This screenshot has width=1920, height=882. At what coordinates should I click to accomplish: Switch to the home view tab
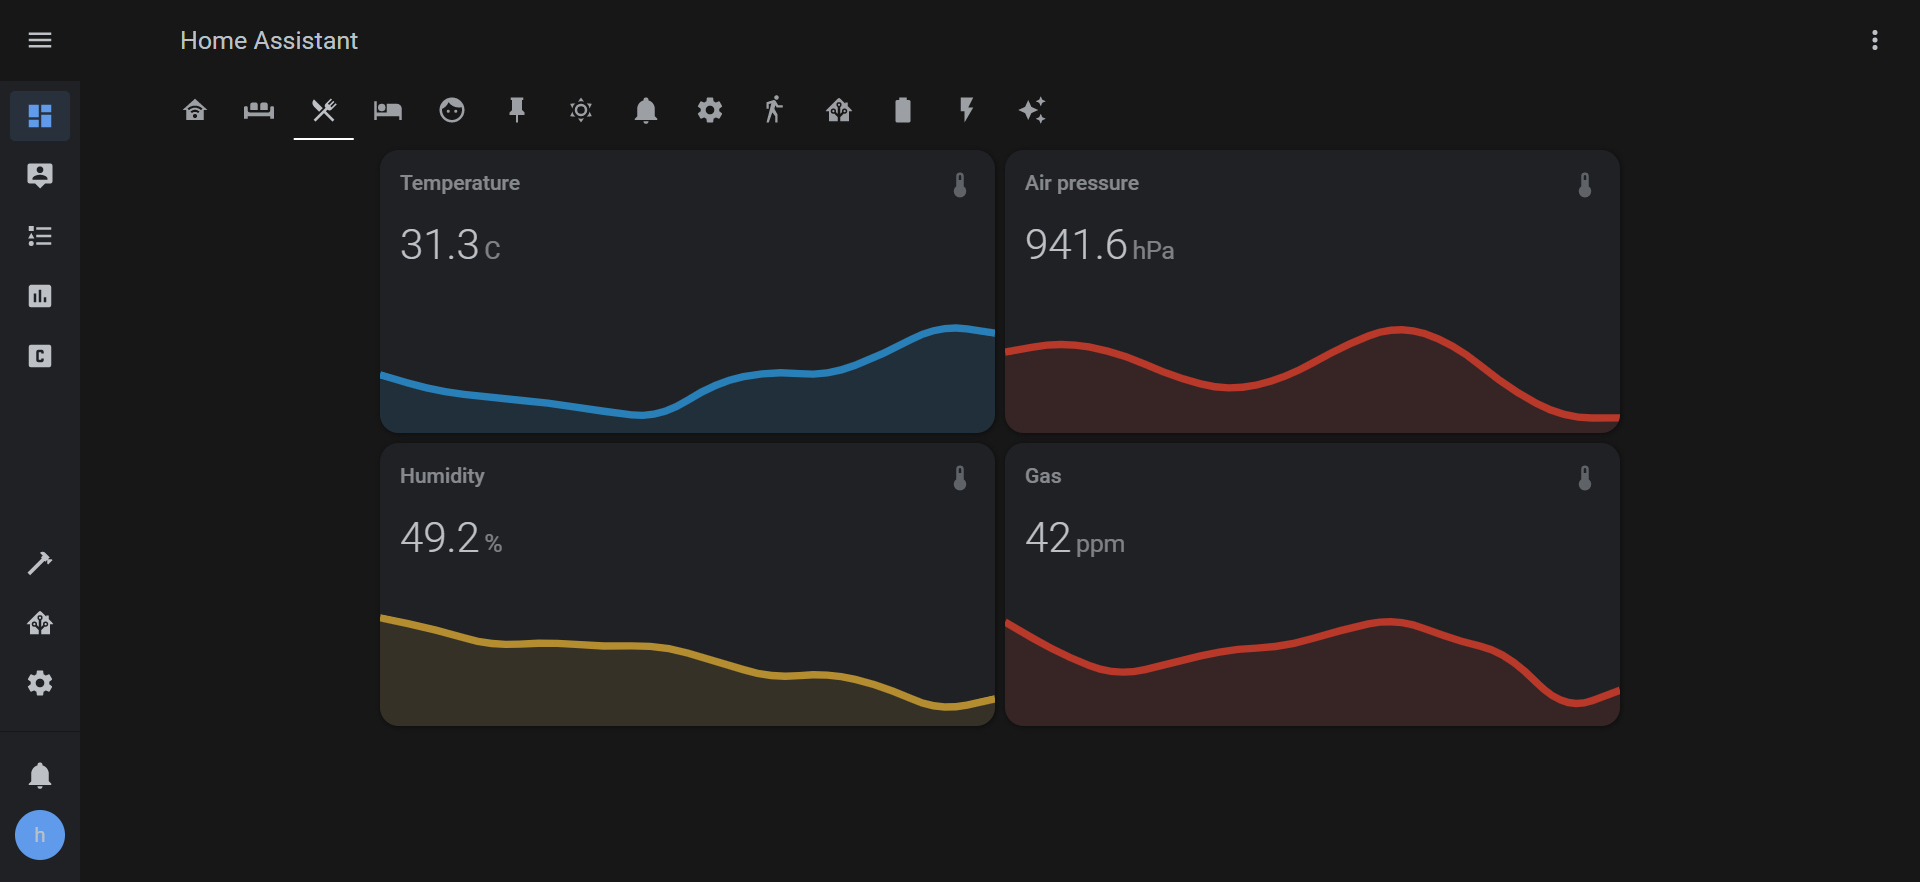click(x=195, y=110)
